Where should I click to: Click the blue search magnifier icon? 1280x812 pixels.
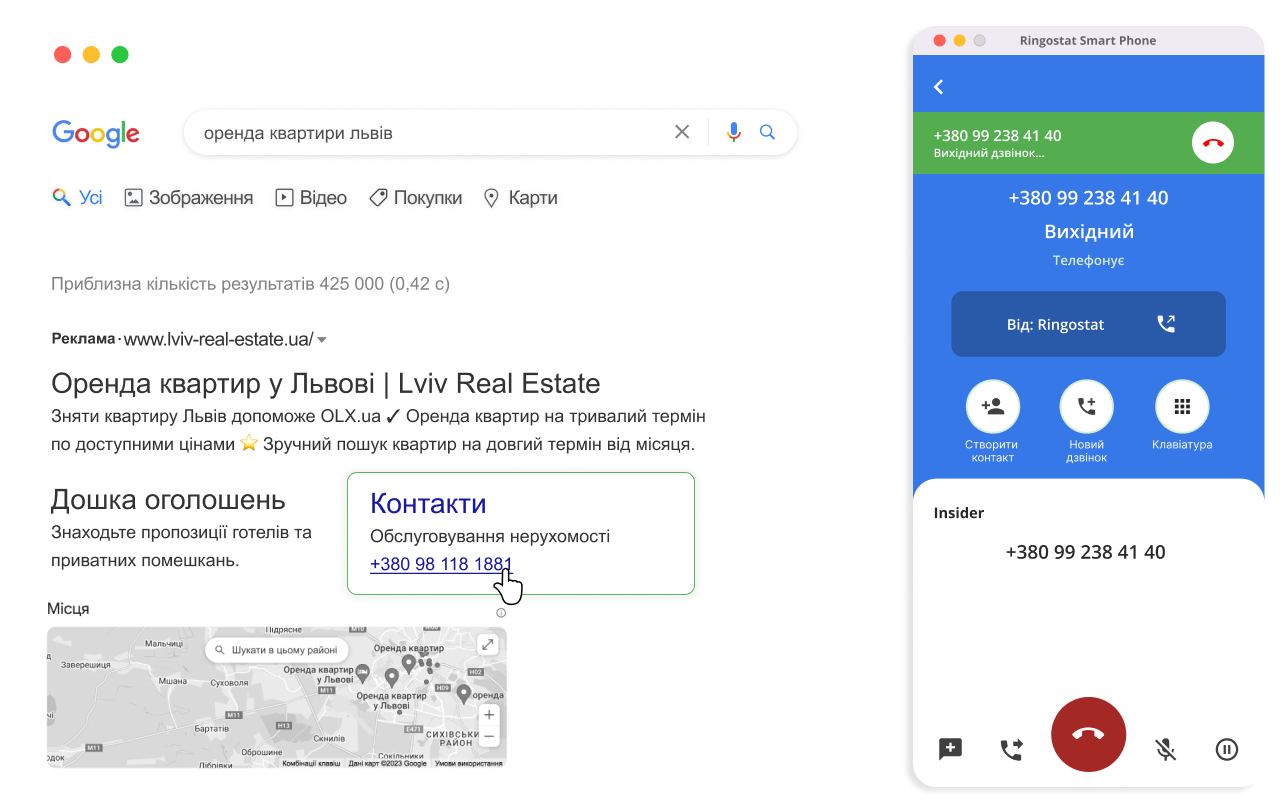[768, 132]
